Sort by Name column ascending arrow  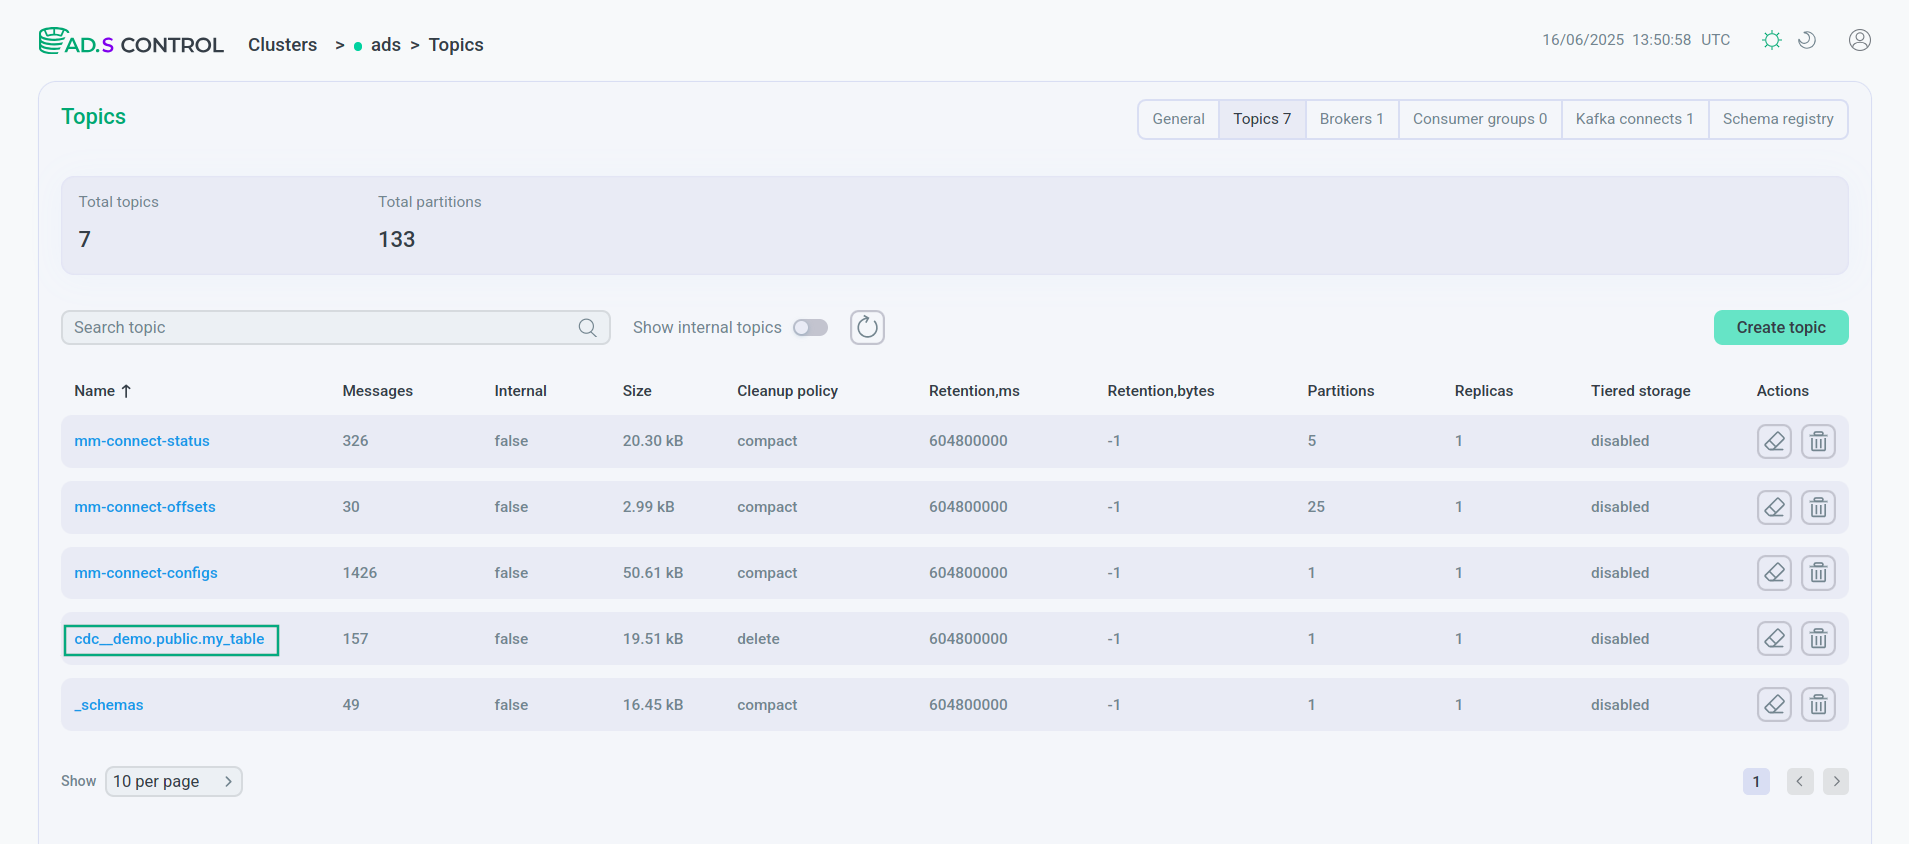[126, 391]
